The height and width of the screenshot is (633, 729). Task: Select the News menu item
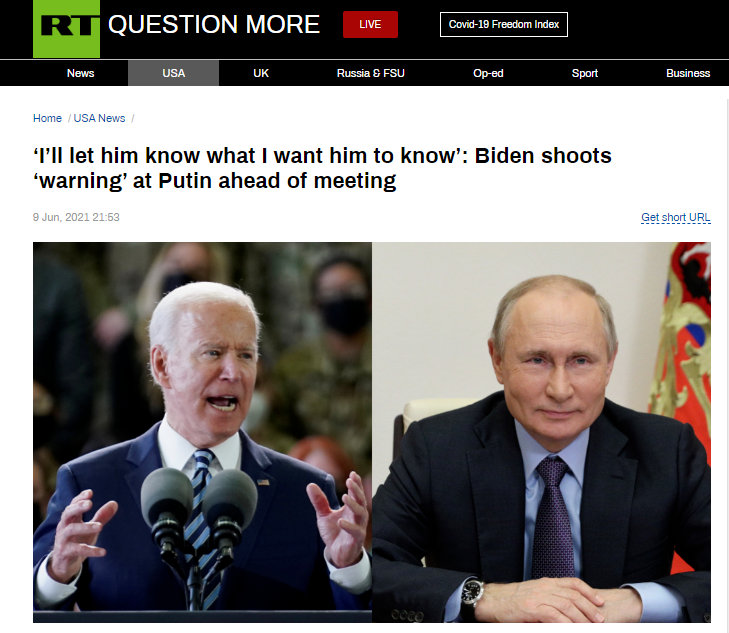[x=80, y=73]
